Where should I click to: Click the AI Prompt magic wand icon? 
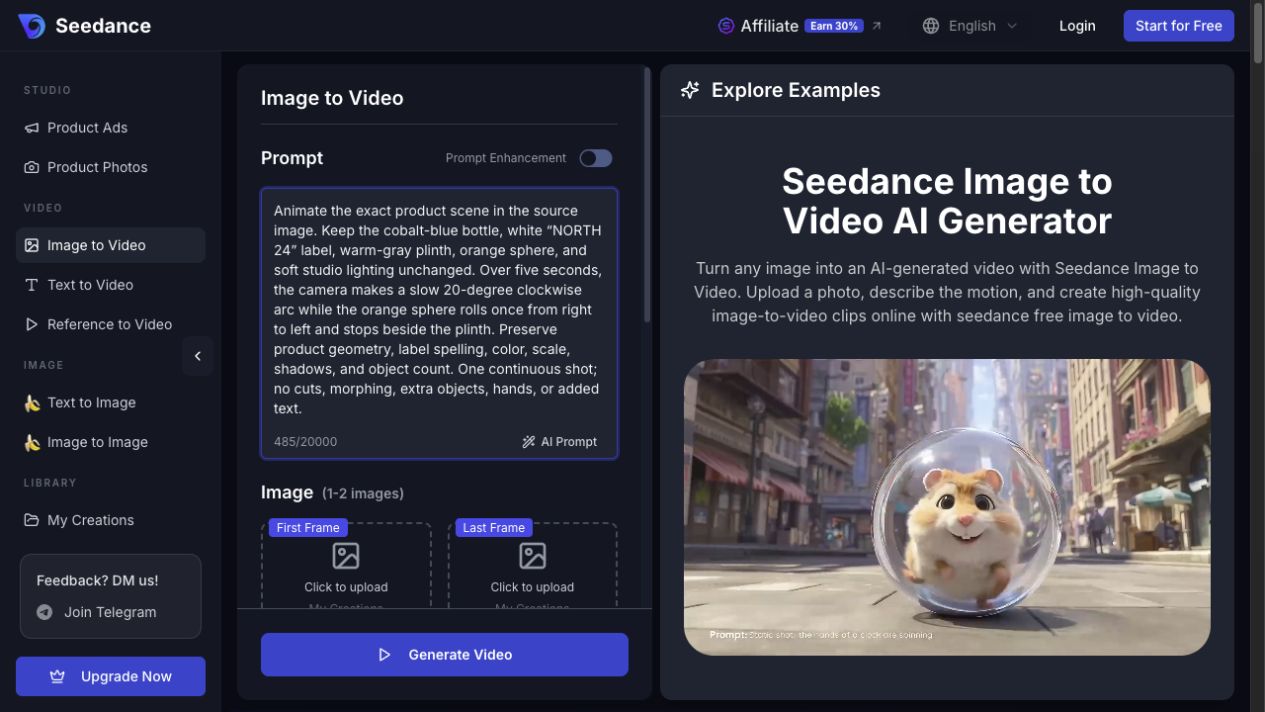click(x=529, y=442)
